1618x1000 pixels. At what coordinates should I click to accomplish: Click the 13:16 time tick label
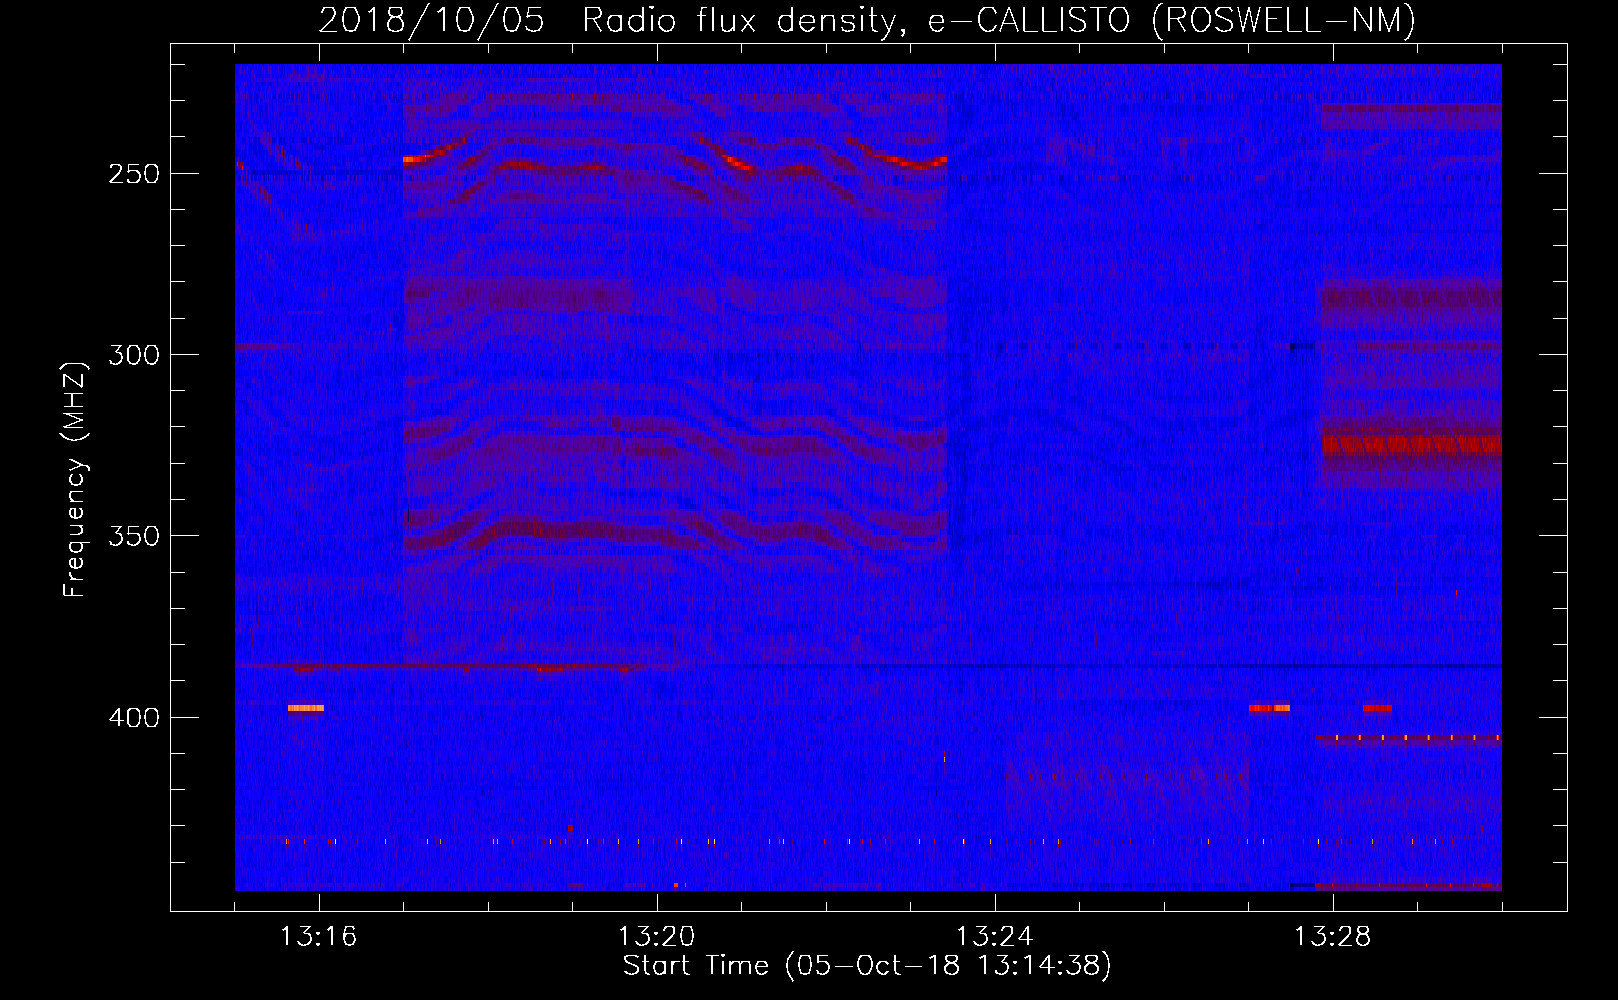(x=318, y=937)
